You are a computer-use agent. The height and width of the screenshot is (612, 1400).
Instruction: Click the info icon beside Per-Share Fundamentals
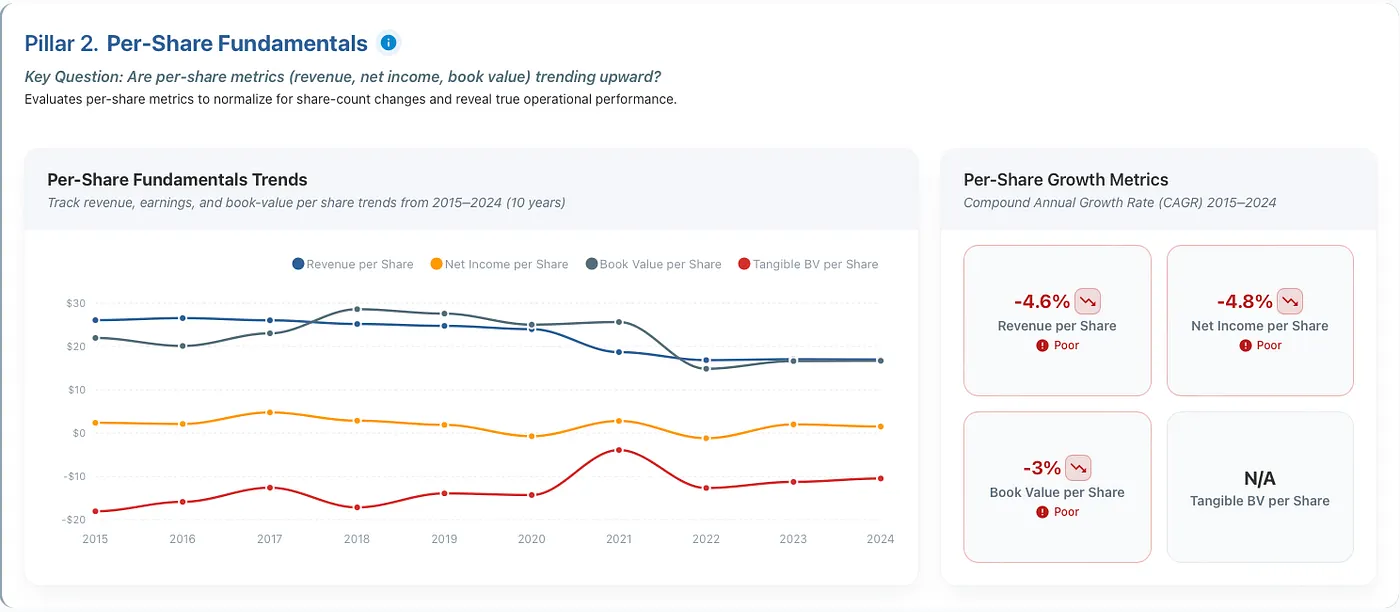pyautogui.click(x=389, y=43)
